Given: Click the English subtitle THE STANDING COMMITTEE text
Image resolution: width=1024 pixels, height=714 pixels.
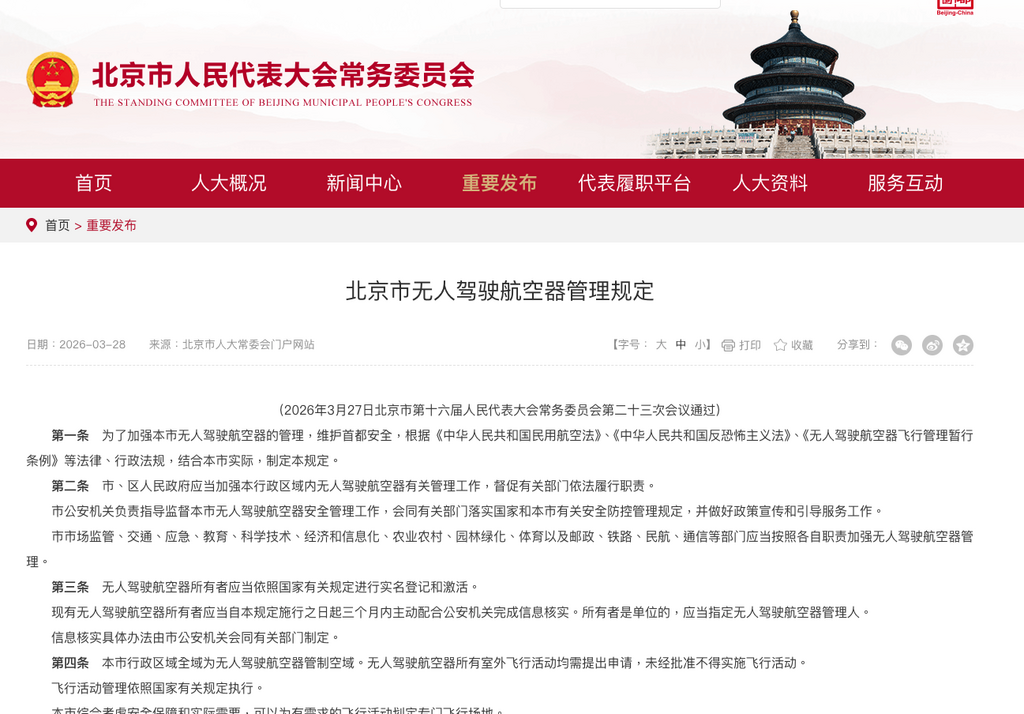Looking at the screenshot, I should coord(282,103).
